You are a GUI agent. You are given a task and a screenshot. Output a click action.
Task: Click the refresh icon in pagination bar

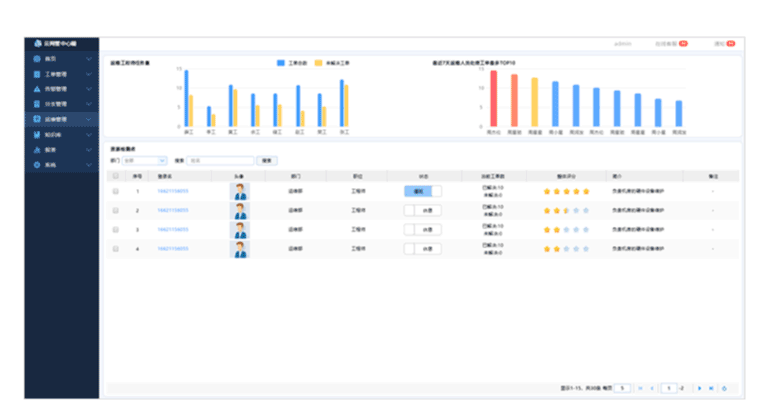tap(724, 389)
